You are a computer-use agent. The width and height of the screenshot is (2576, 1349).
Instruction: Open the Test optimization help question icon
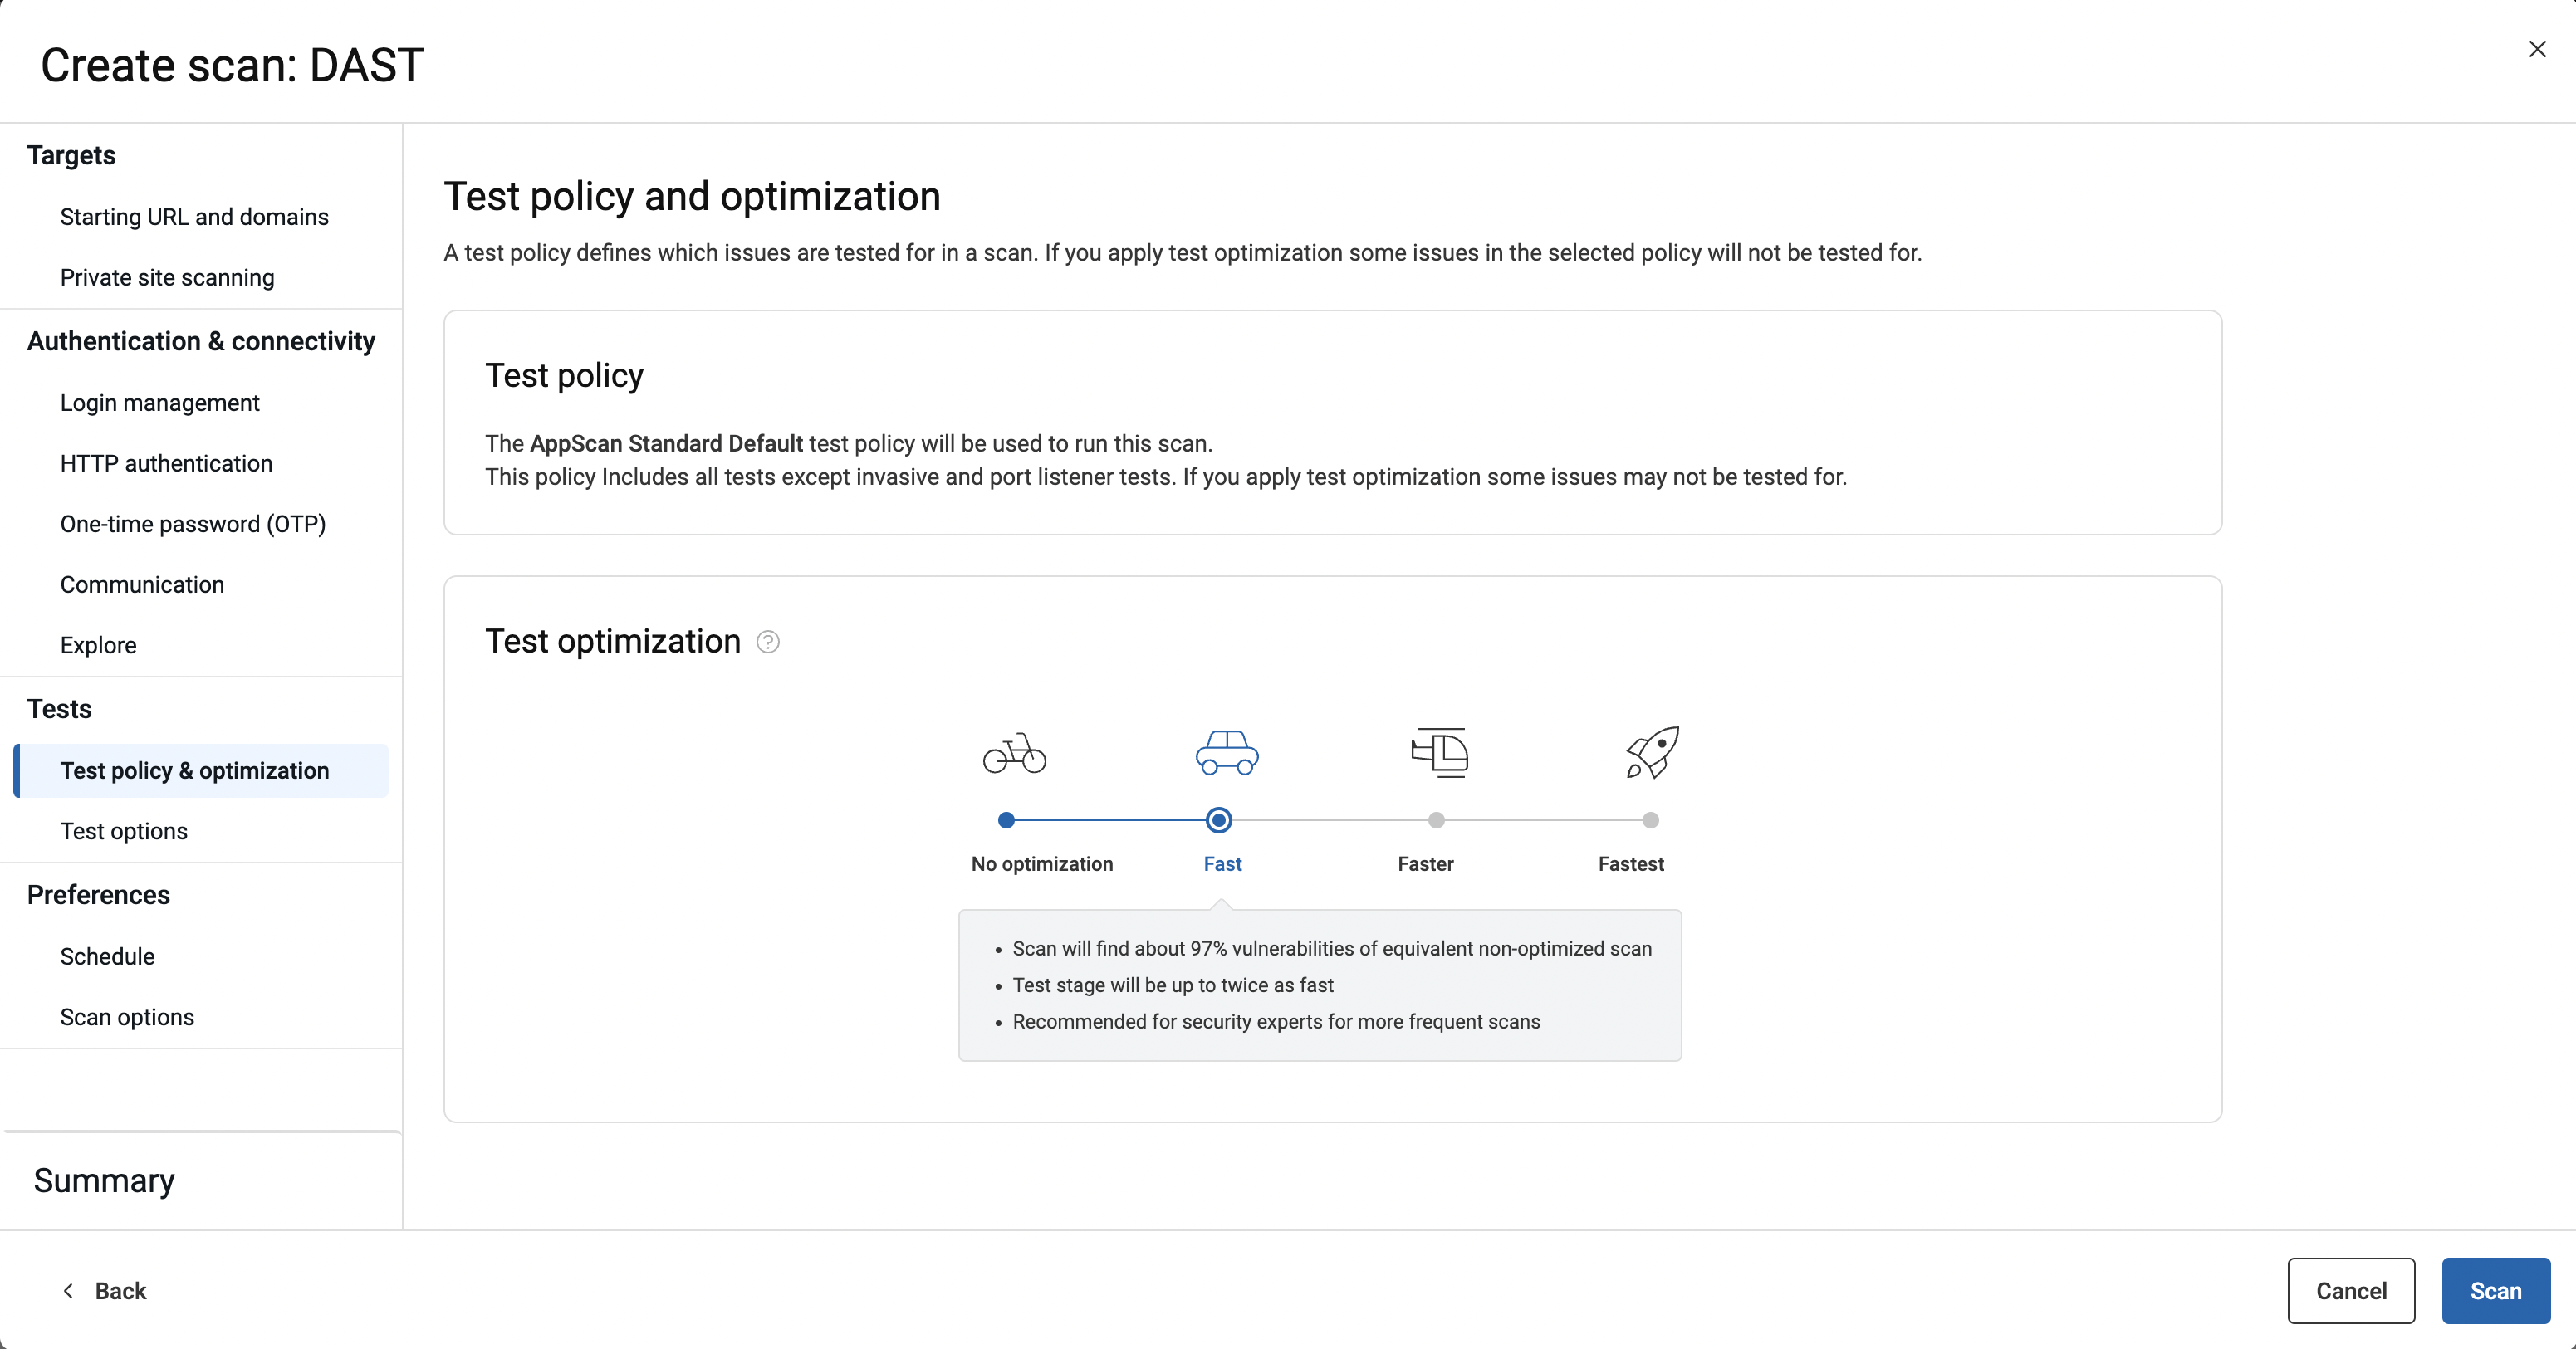[768, 642]
